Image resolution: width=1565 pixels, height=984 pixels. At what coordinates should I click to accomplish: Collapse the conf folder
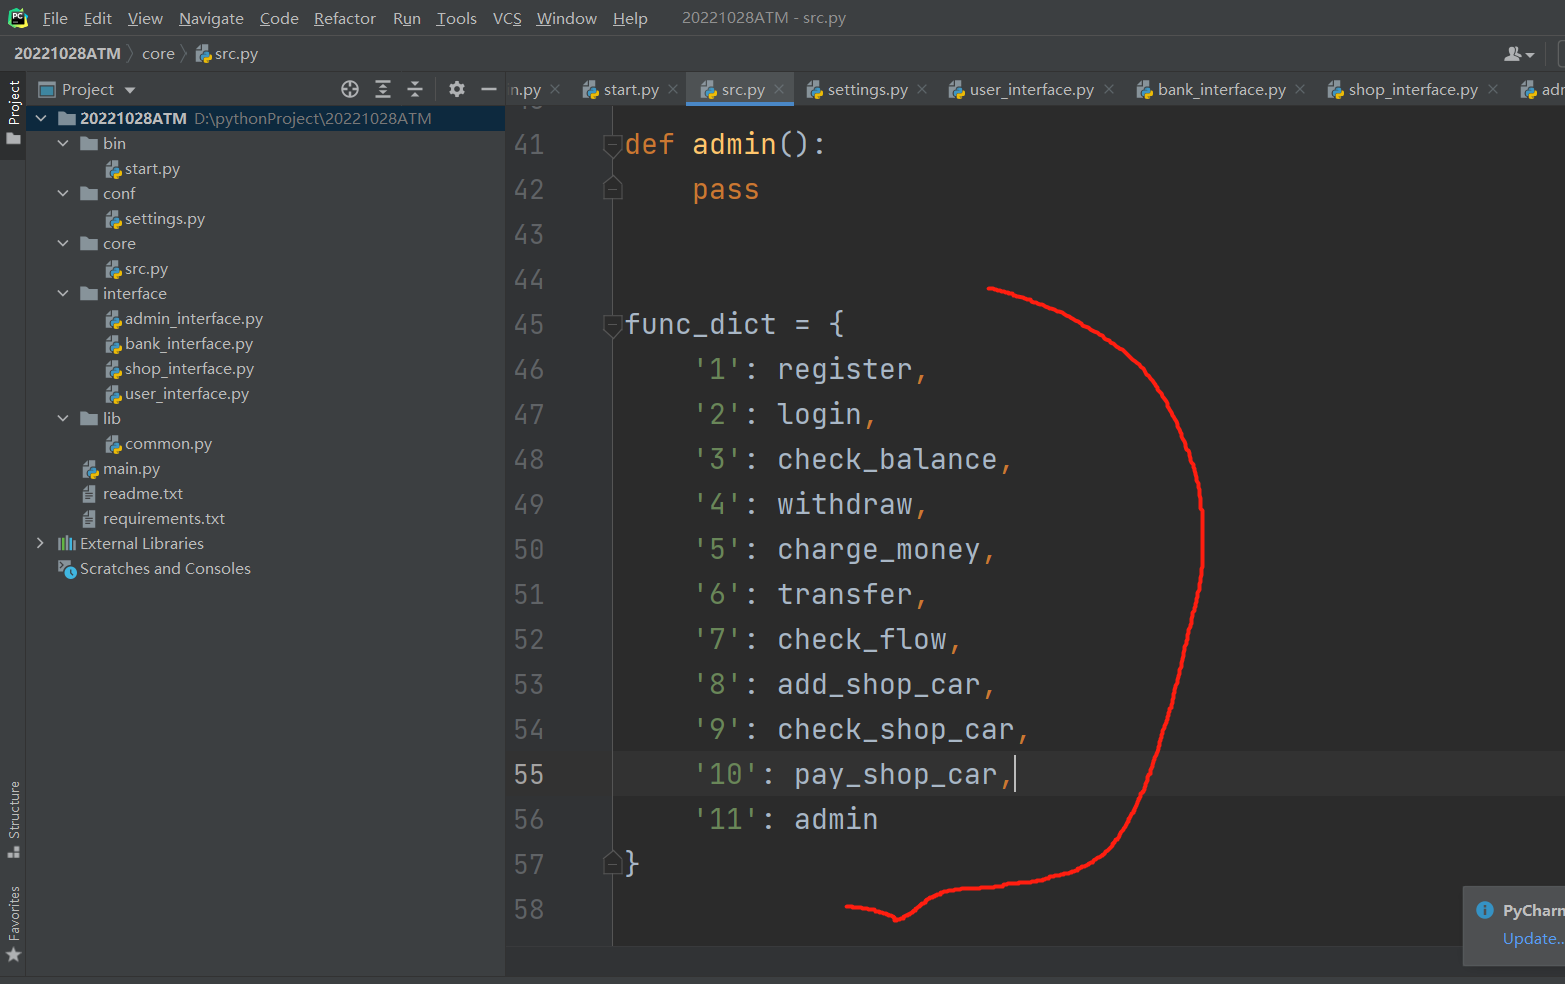[x=63, y=193]
